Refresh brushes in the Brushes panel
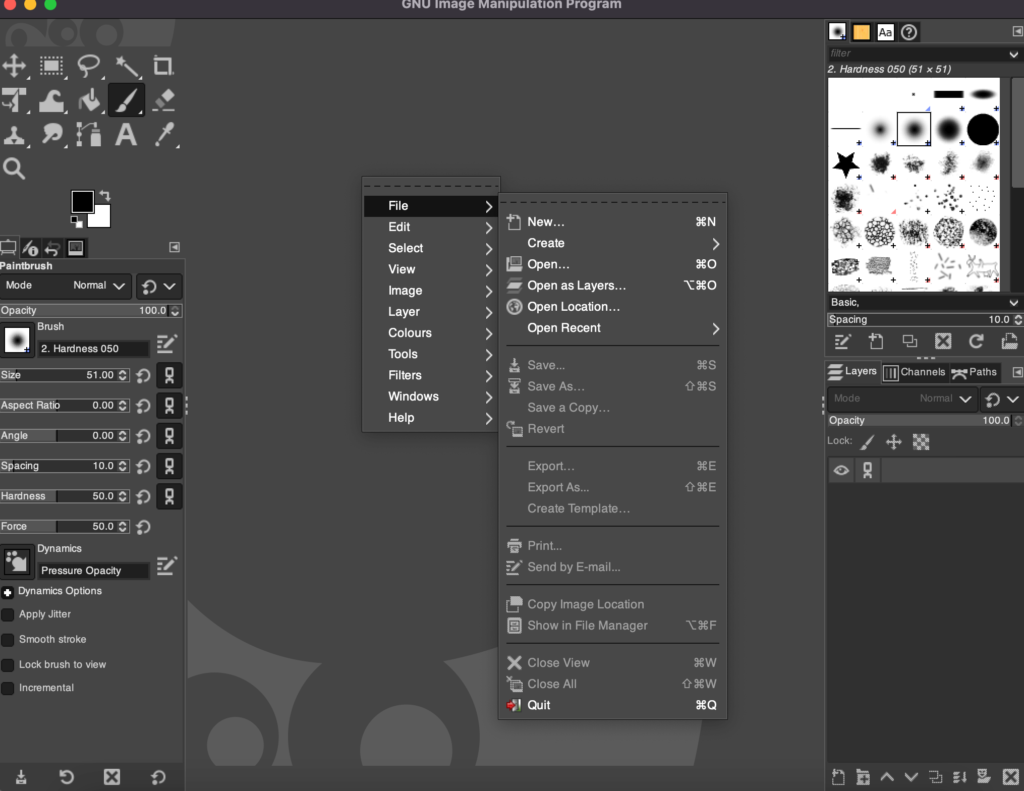 [976, 341]
